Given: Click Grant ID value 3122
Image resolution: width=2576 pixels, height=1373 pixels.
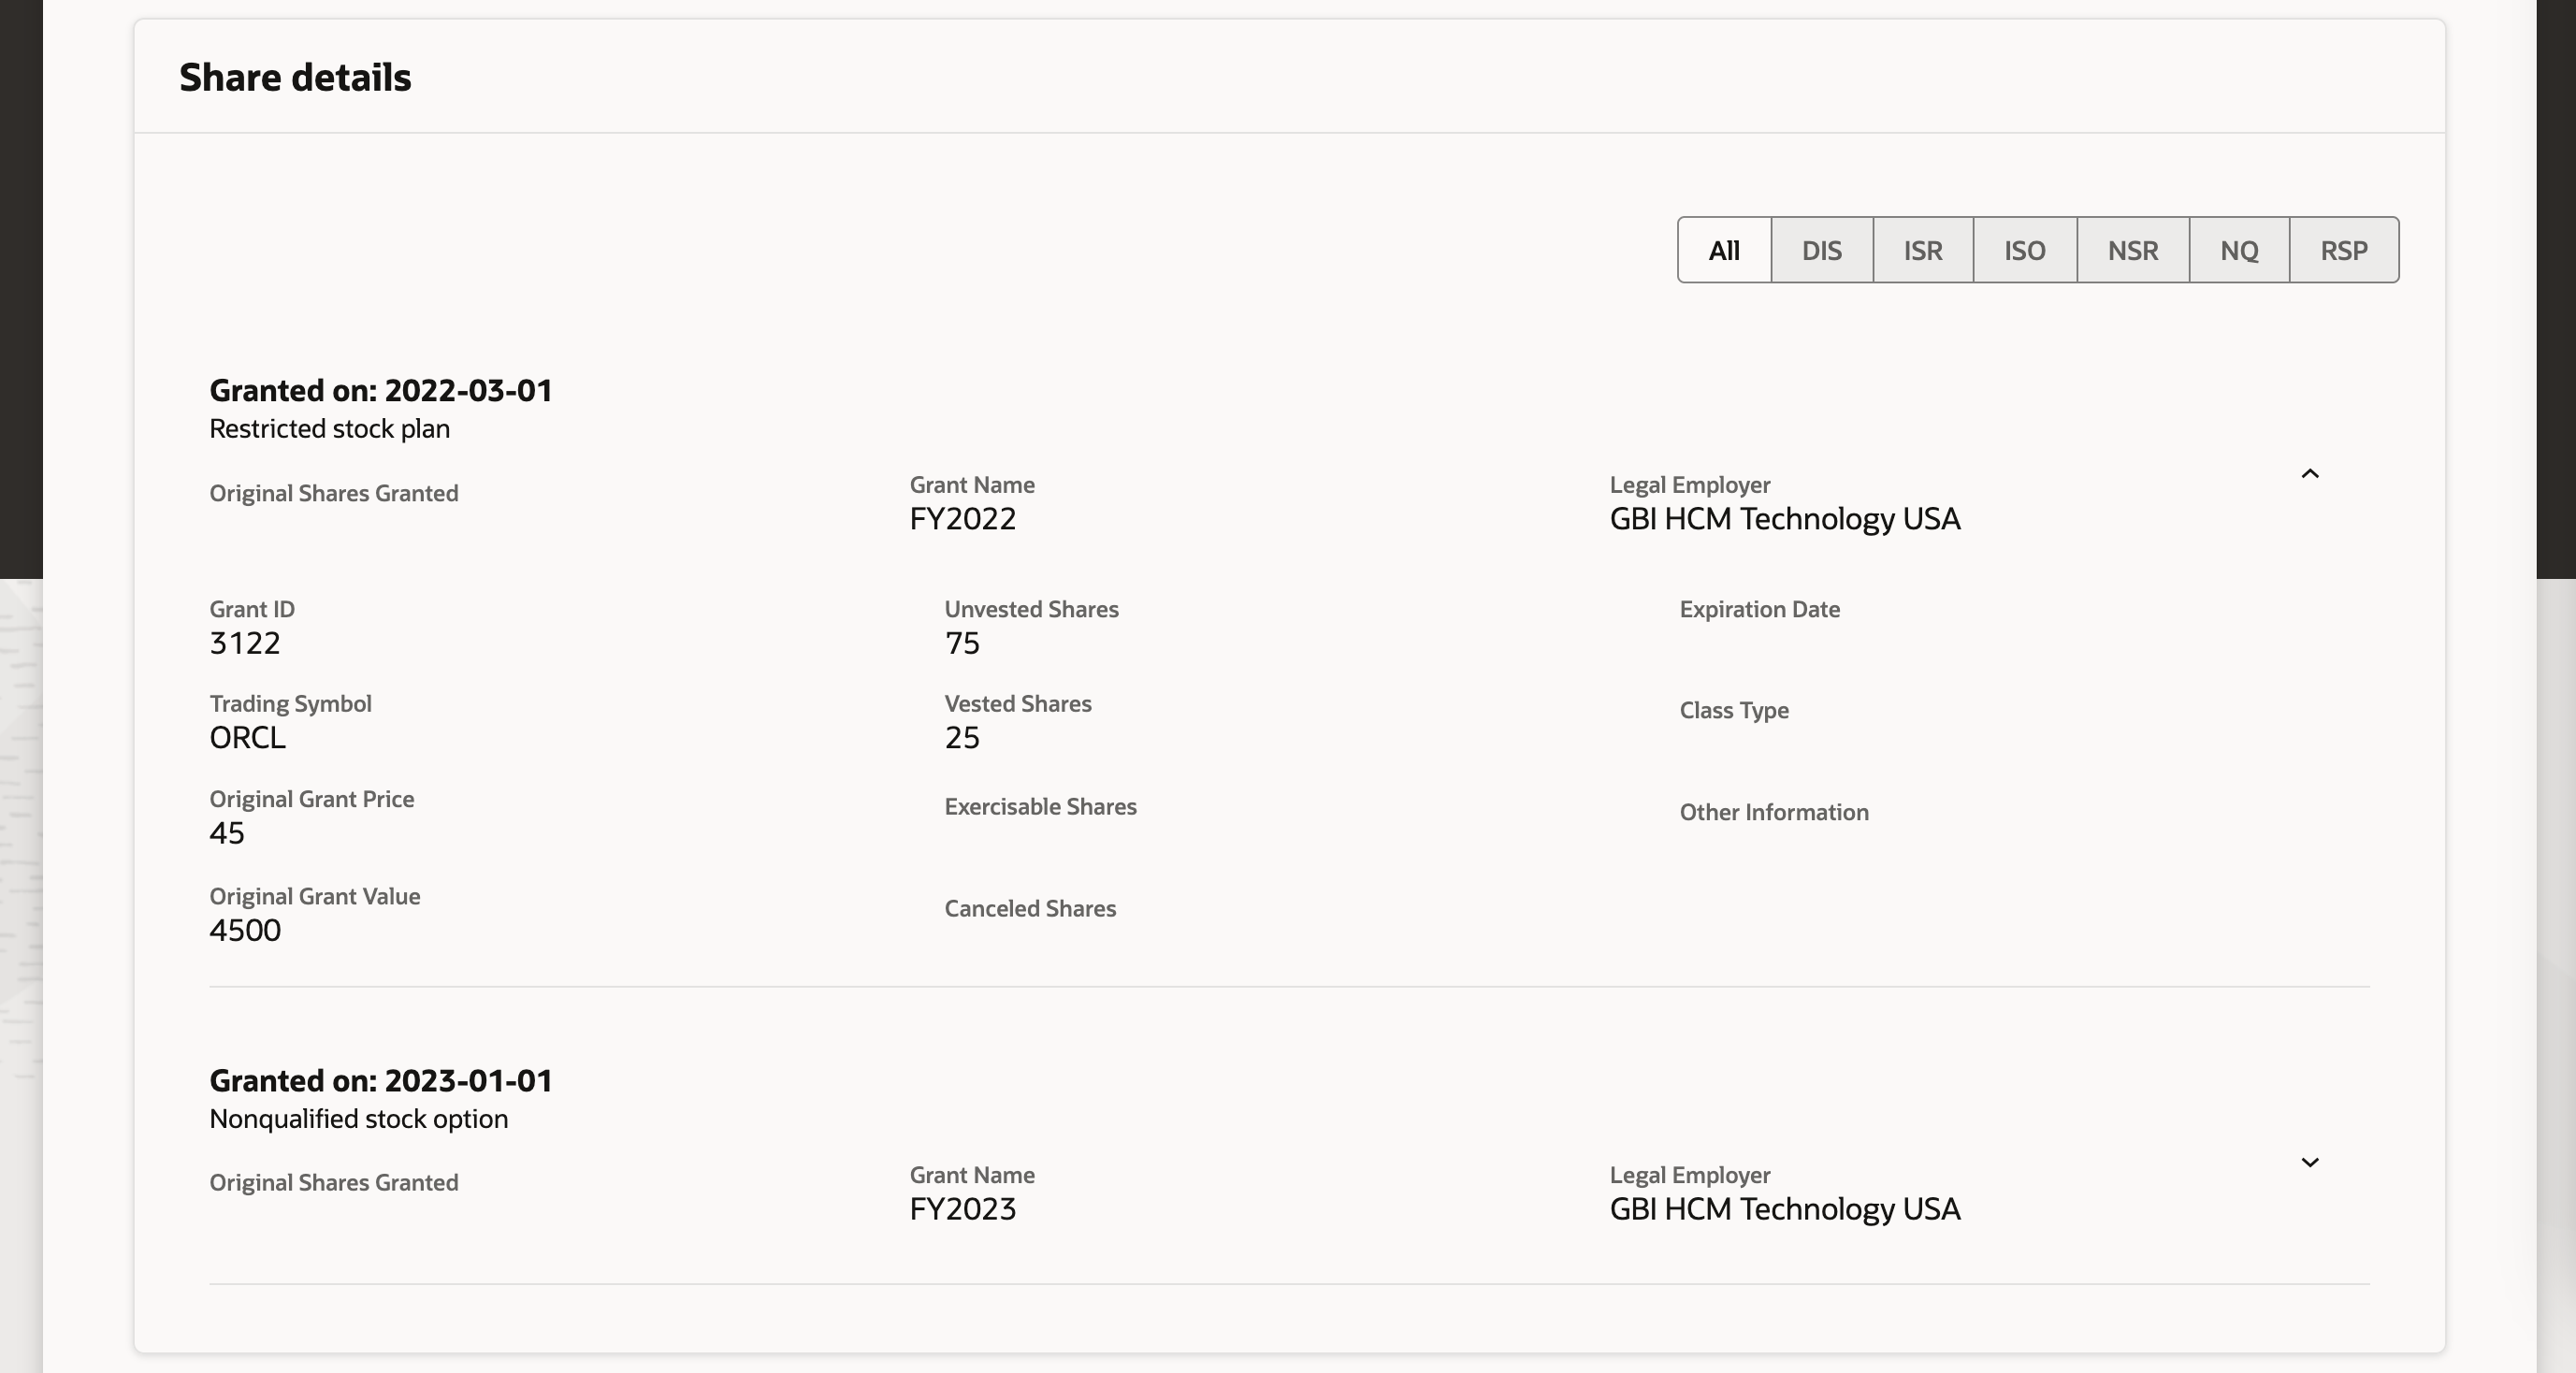Looking at the screenshot, I should 244,643.
